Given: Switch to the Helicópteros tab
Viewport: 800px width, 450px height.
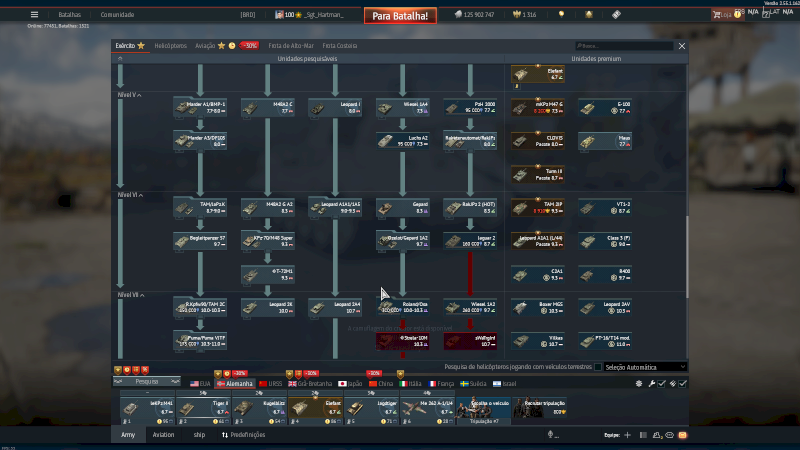Looking at the screenshot, I should pos(170,45).
